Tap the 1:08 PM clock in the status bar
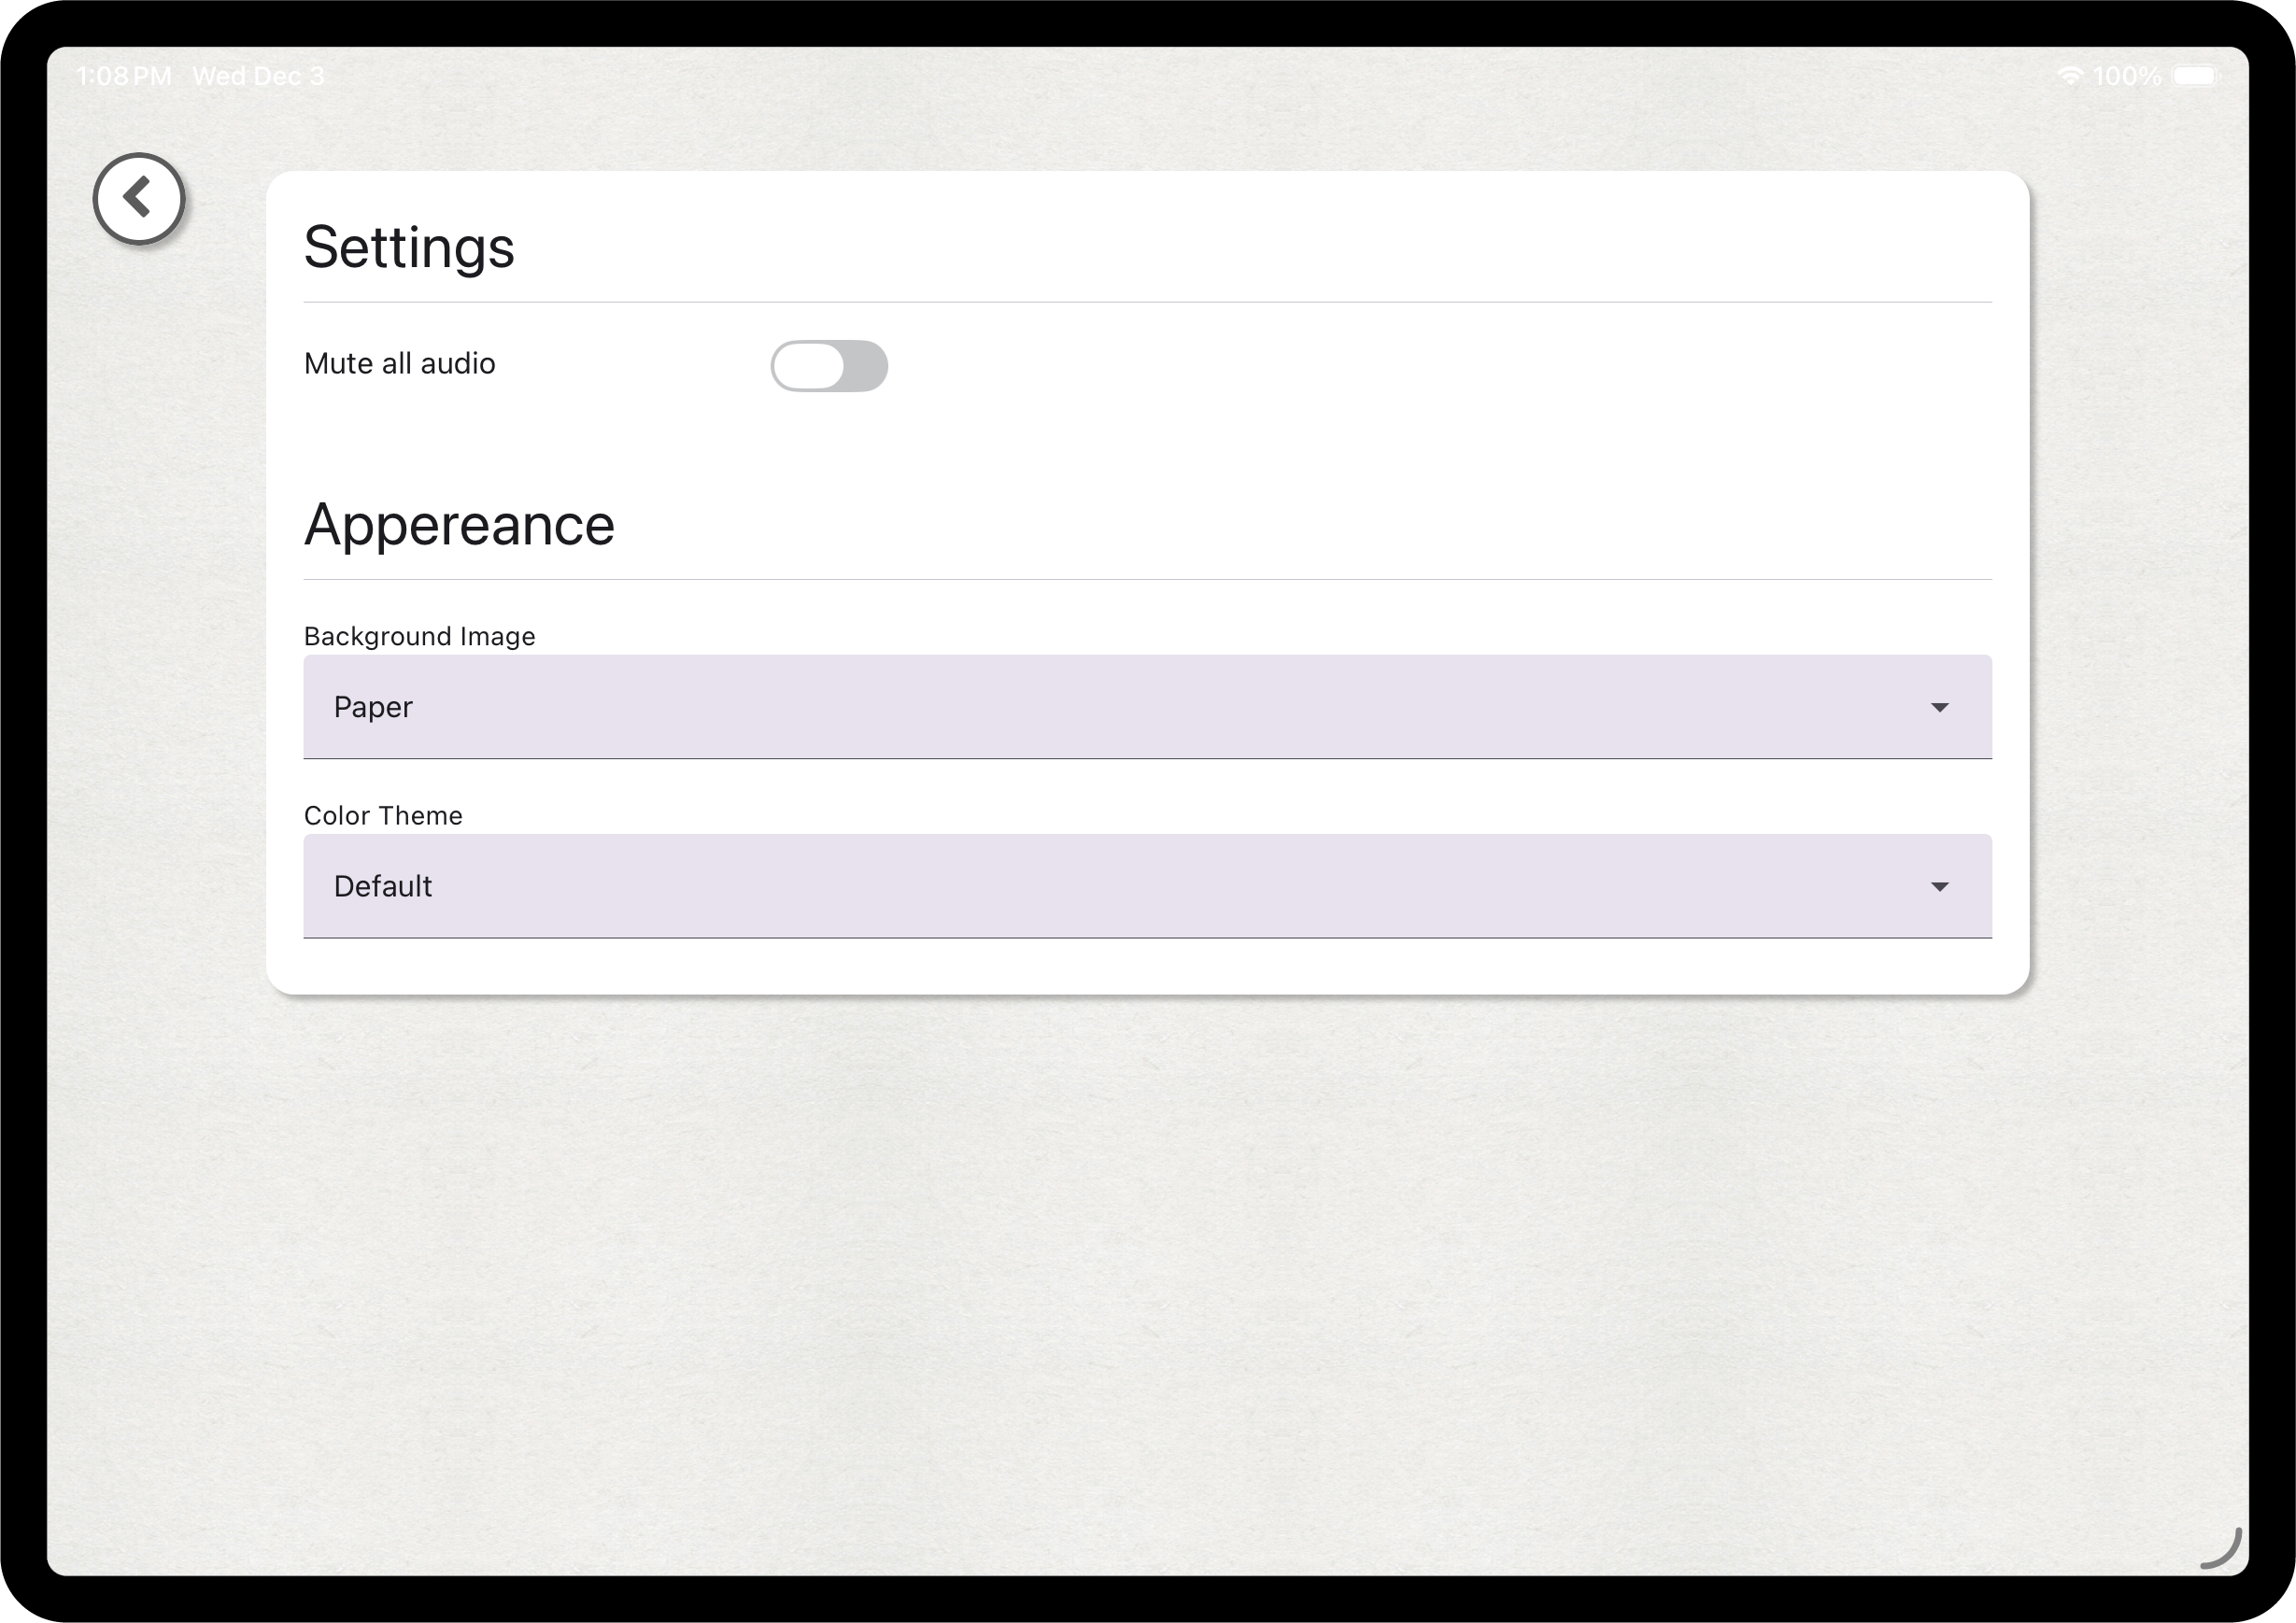 [124, 76]
